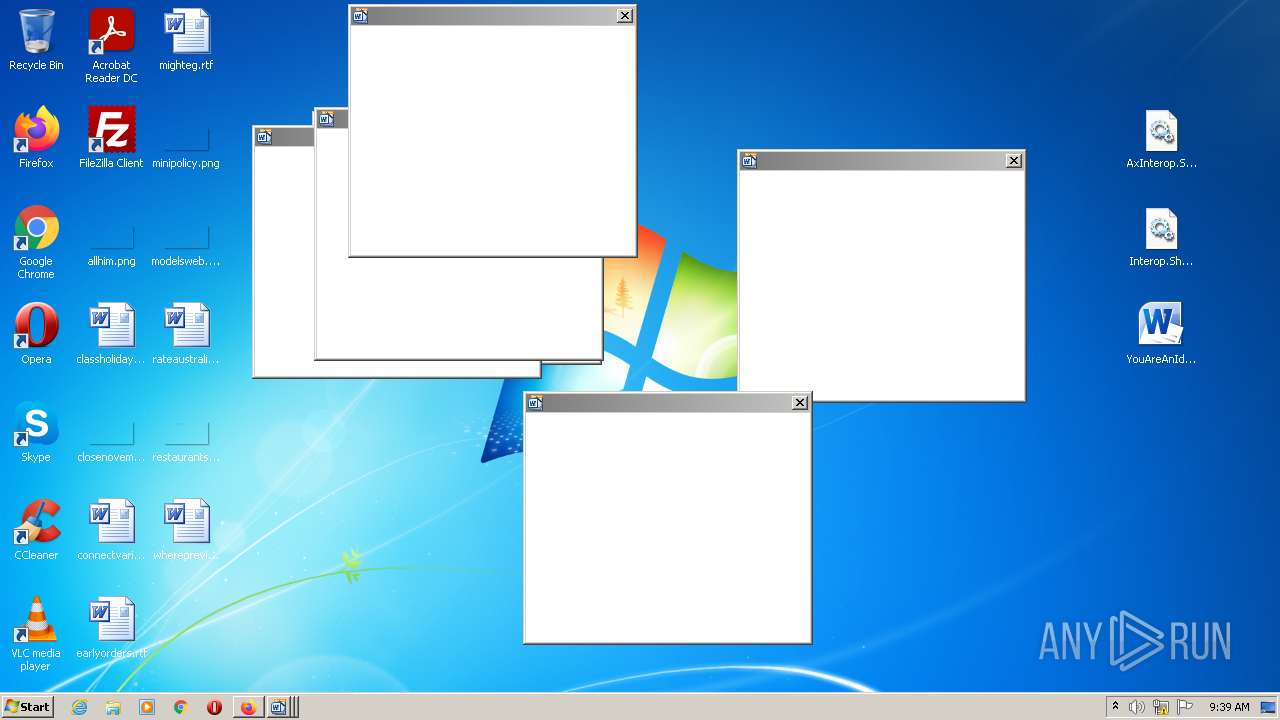
Task: Select the restaurants file icon
Action: tap(186, 432)
